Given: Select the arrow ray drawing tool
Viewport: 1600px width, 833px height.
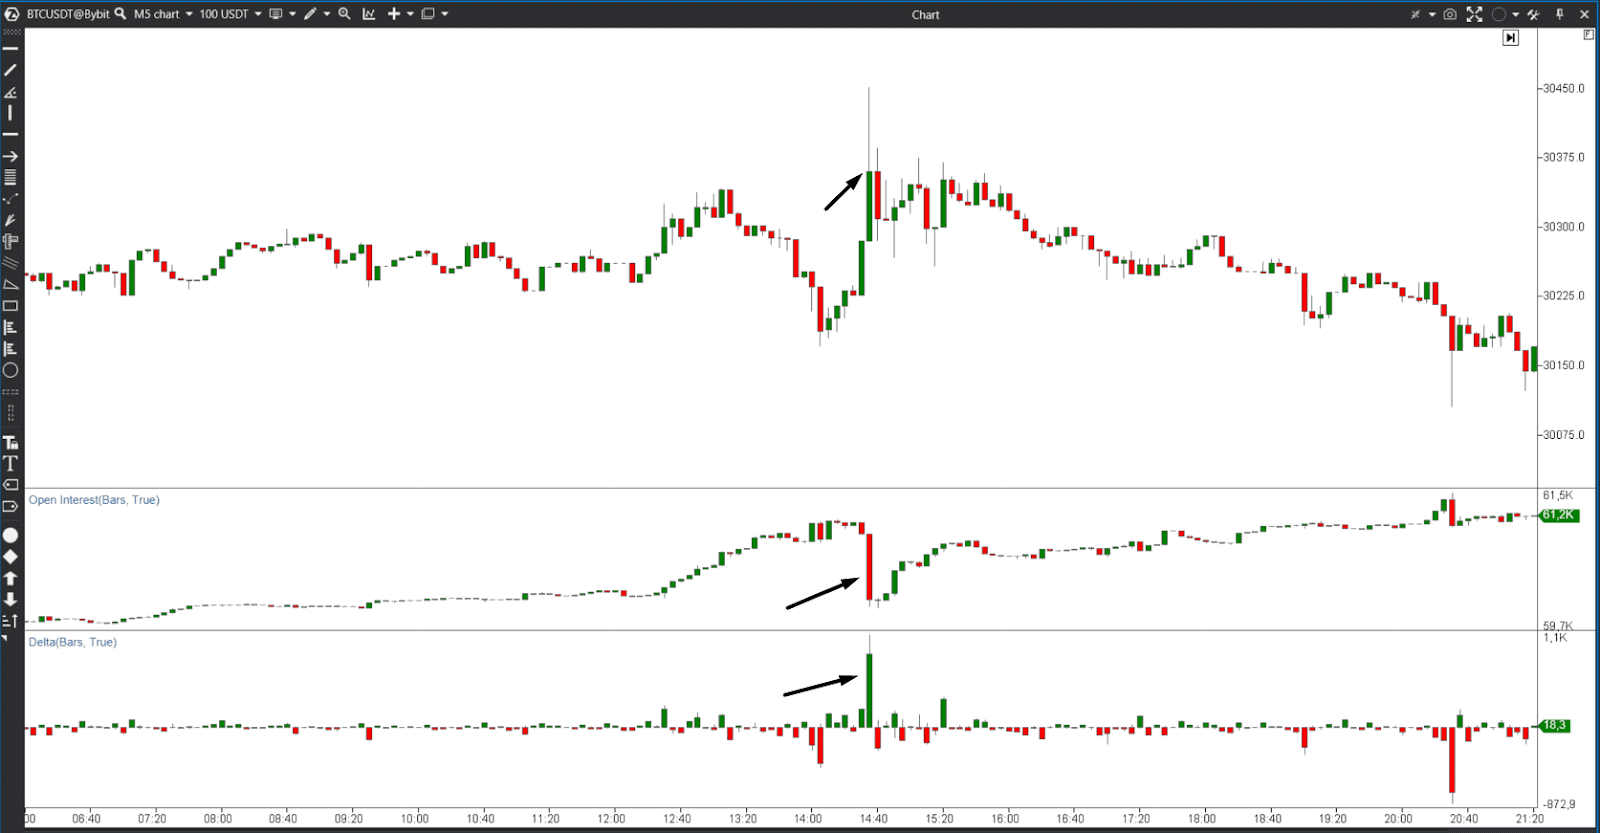Looking at the screenshot, I should pyautogui.click(x=10, y=156).
